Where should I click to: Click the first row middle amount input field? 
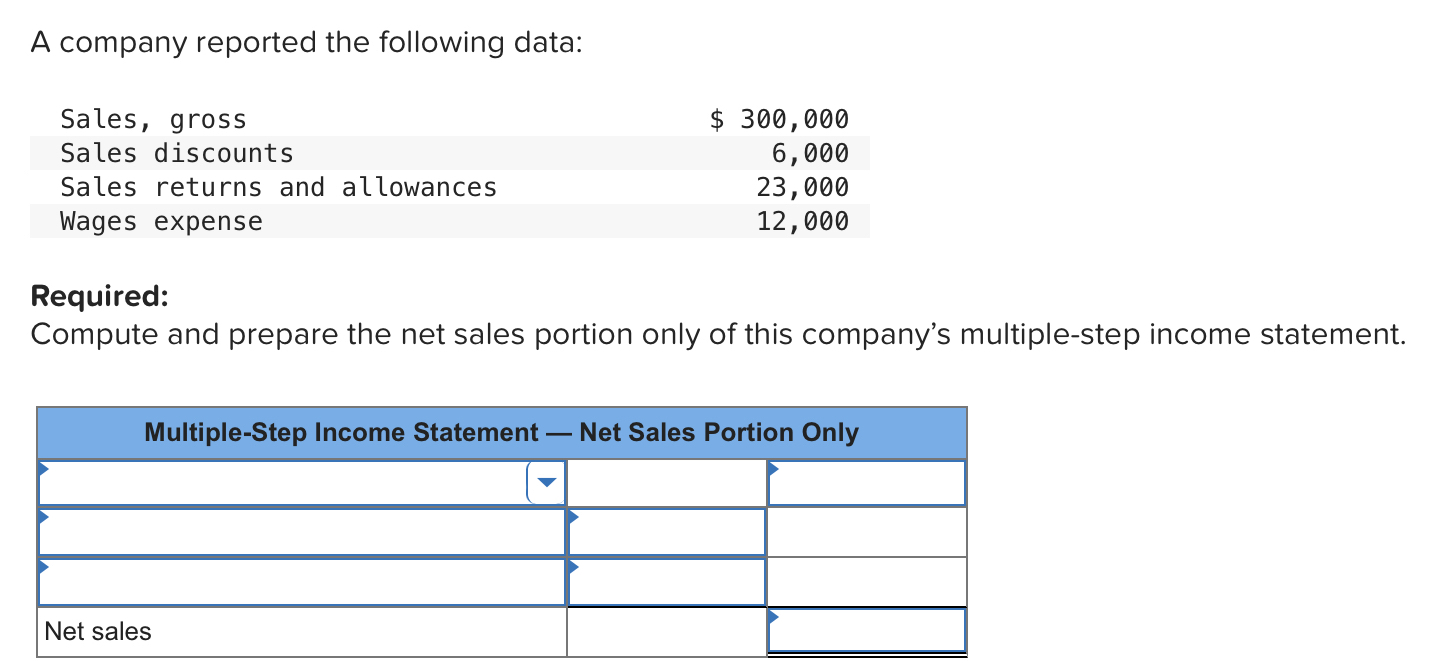pos(666,481)
